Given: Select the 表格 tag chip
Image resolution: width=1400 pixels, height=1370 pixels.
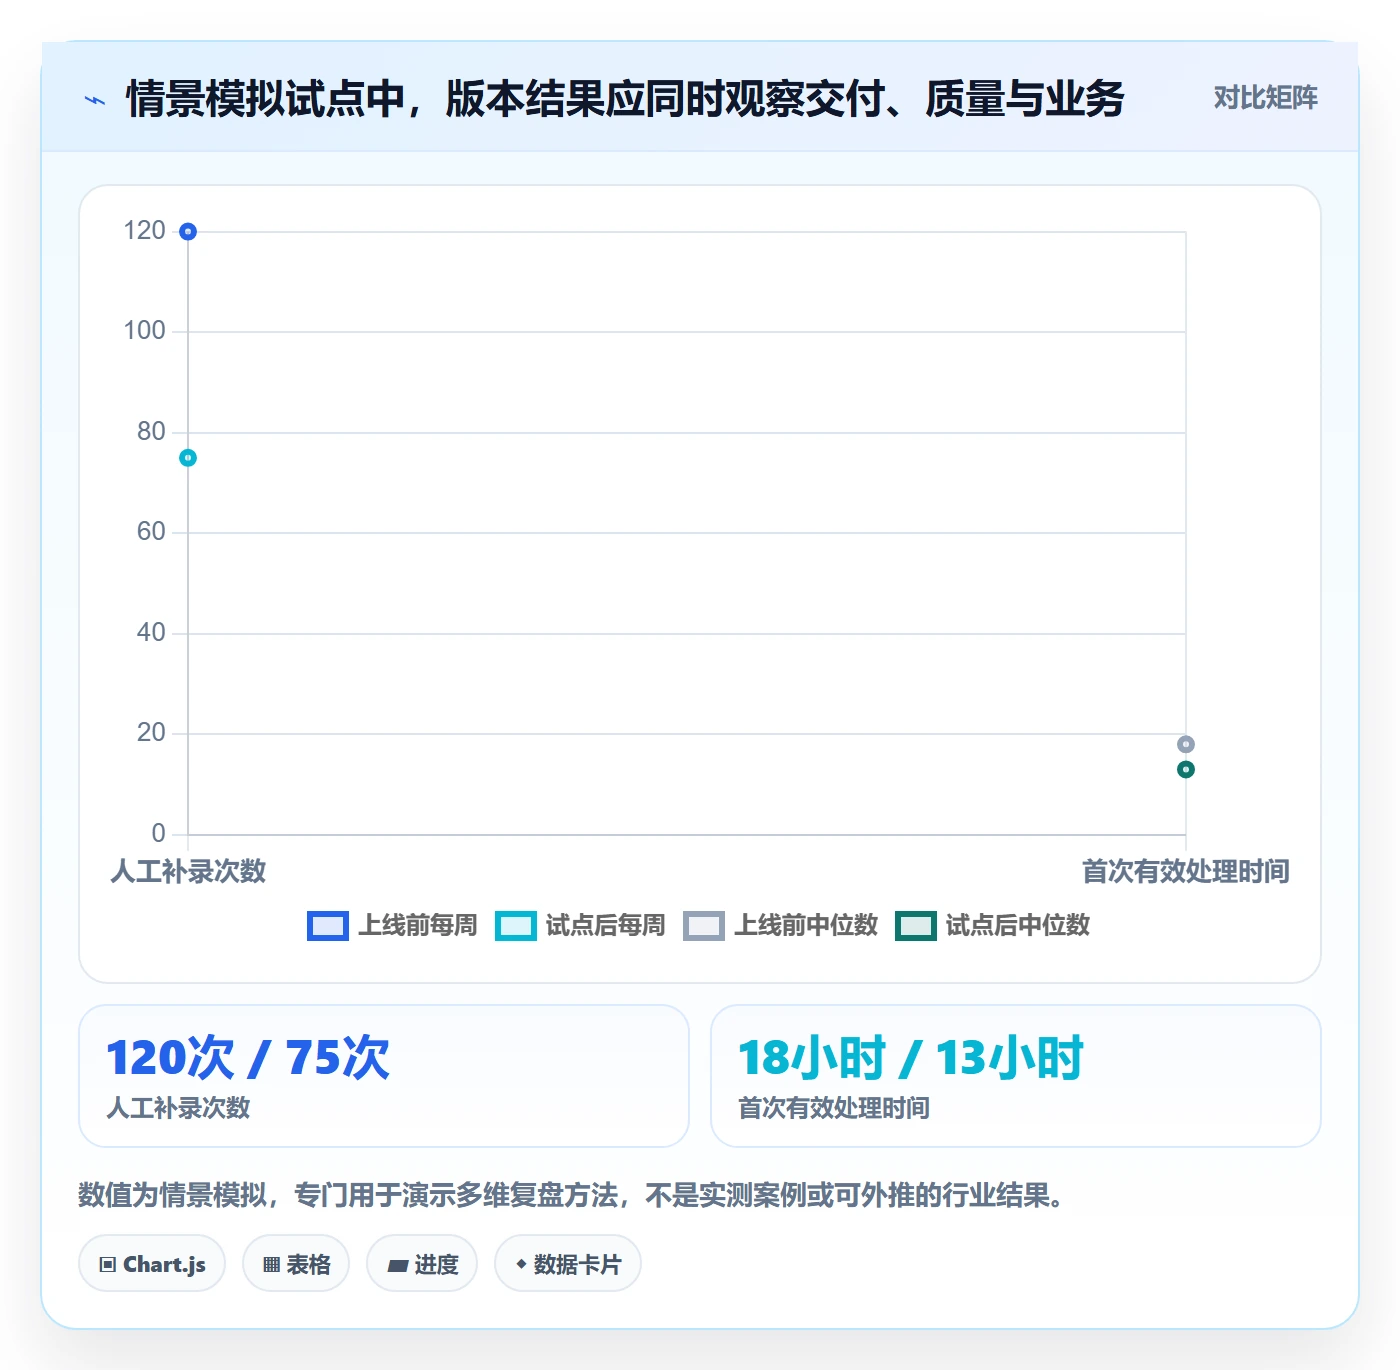Looking at the screenshot, I should pos(296,1264).
